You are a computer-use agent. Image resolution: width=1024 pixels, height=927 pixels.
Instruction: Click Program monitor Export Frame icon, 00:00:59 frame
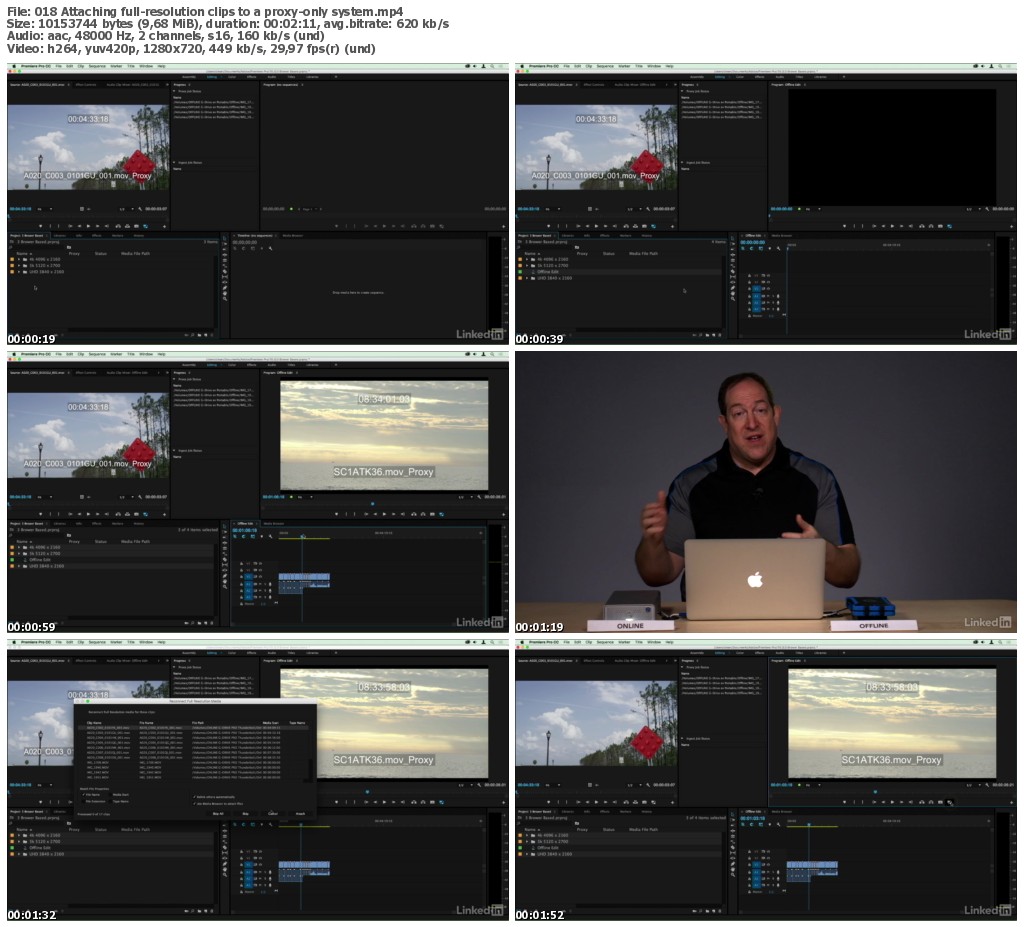(x=432, y=514)
